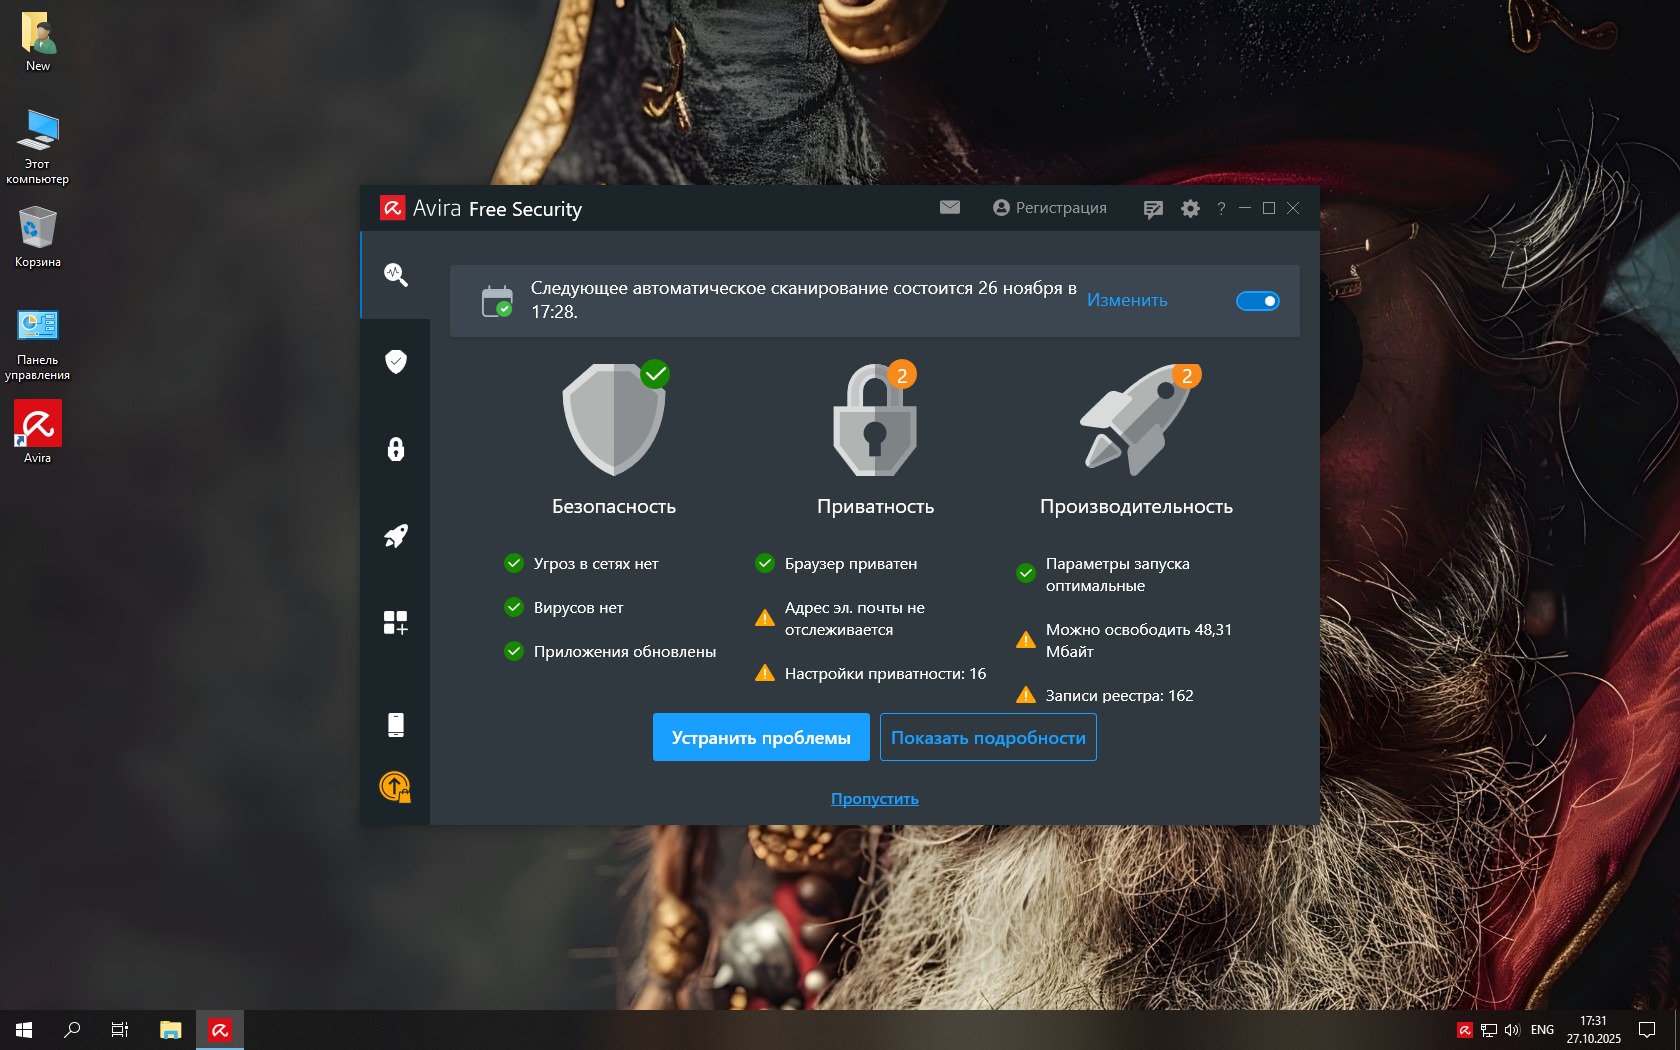Open Windows search from the taskbar

tap(72, 1030)
